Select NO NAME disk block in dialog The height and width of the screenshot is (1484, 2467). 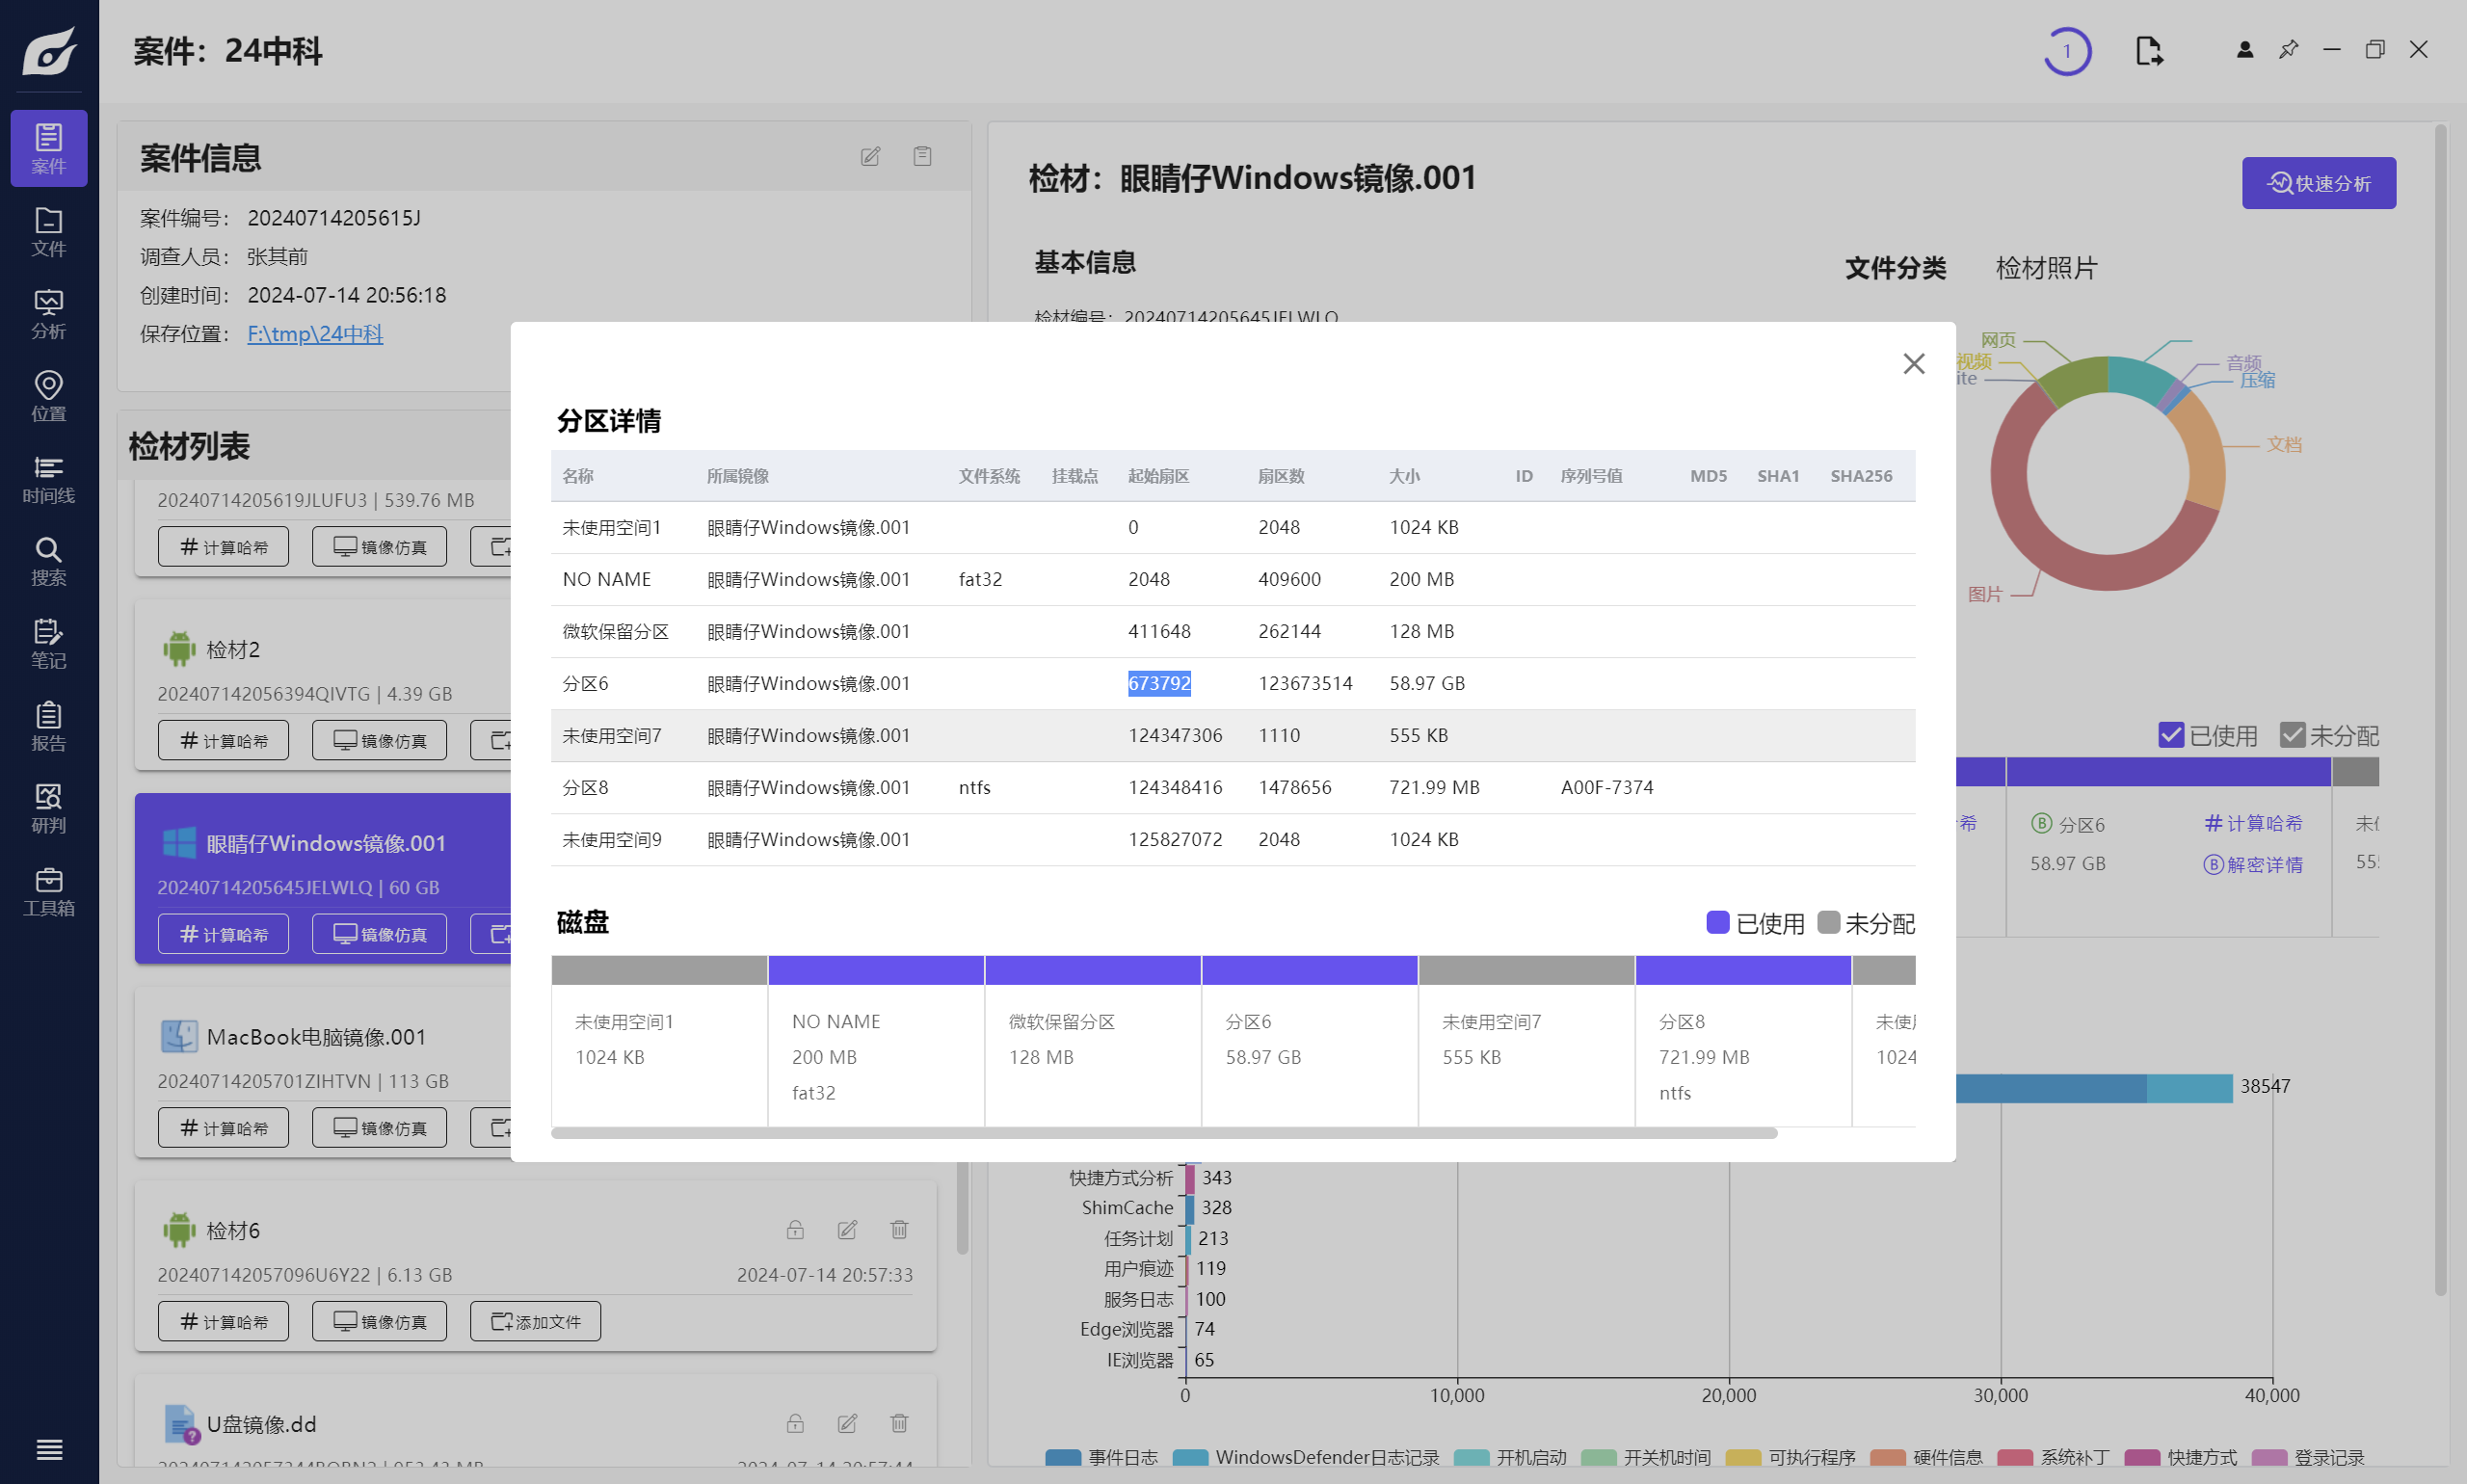(876, 1041)
